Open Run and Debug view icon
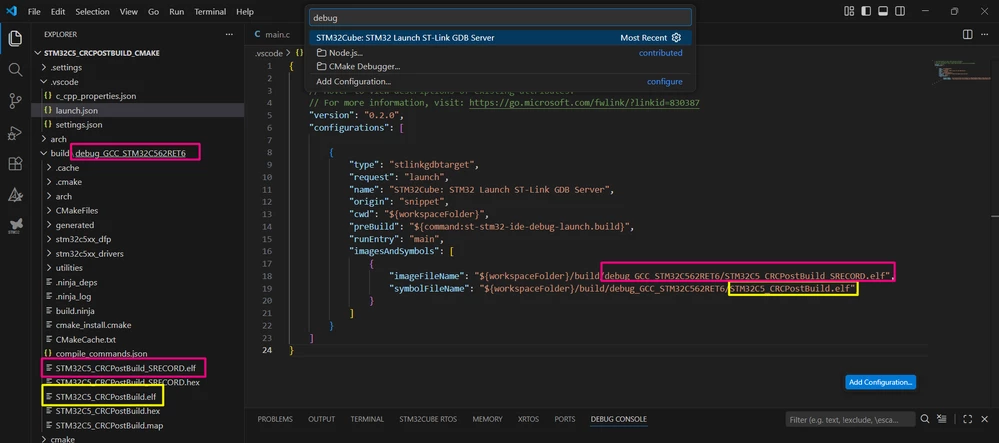This screenshot has width=999, height=443. 15,133
